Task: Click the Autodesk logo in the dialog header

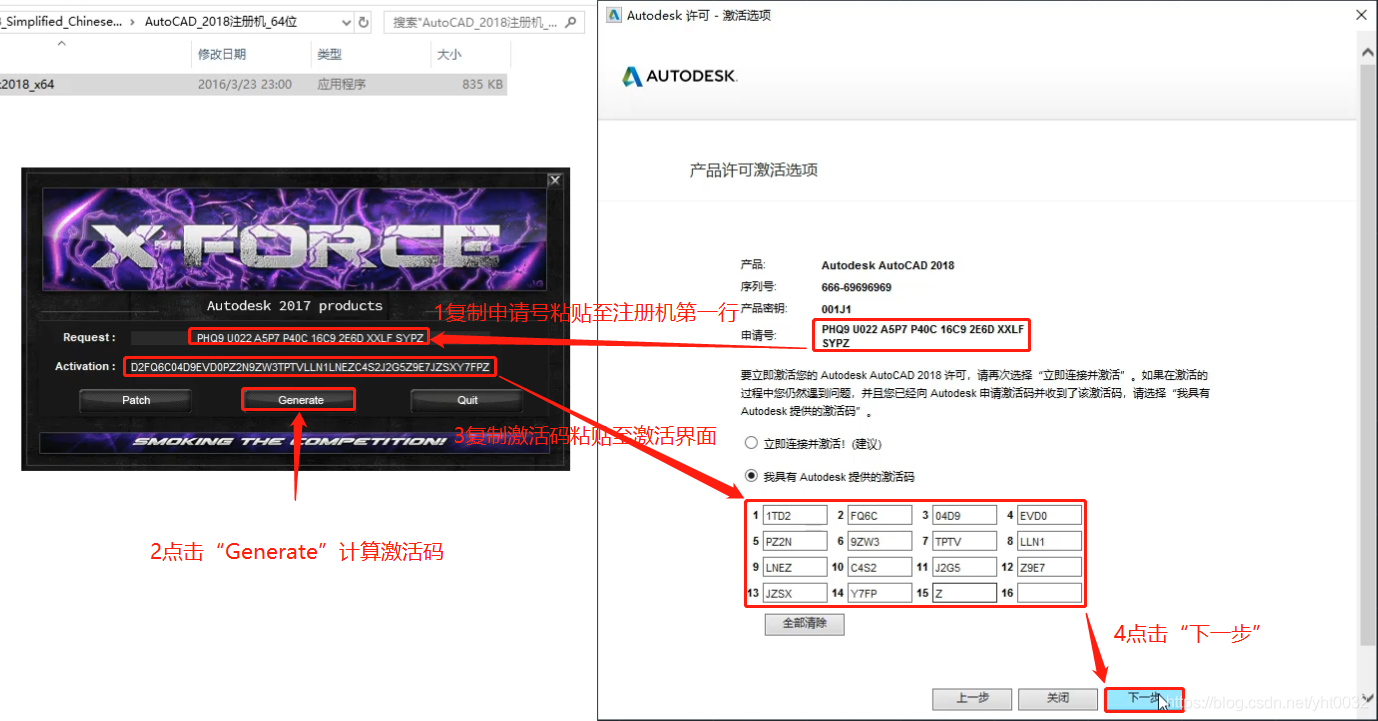Action: 679,76
